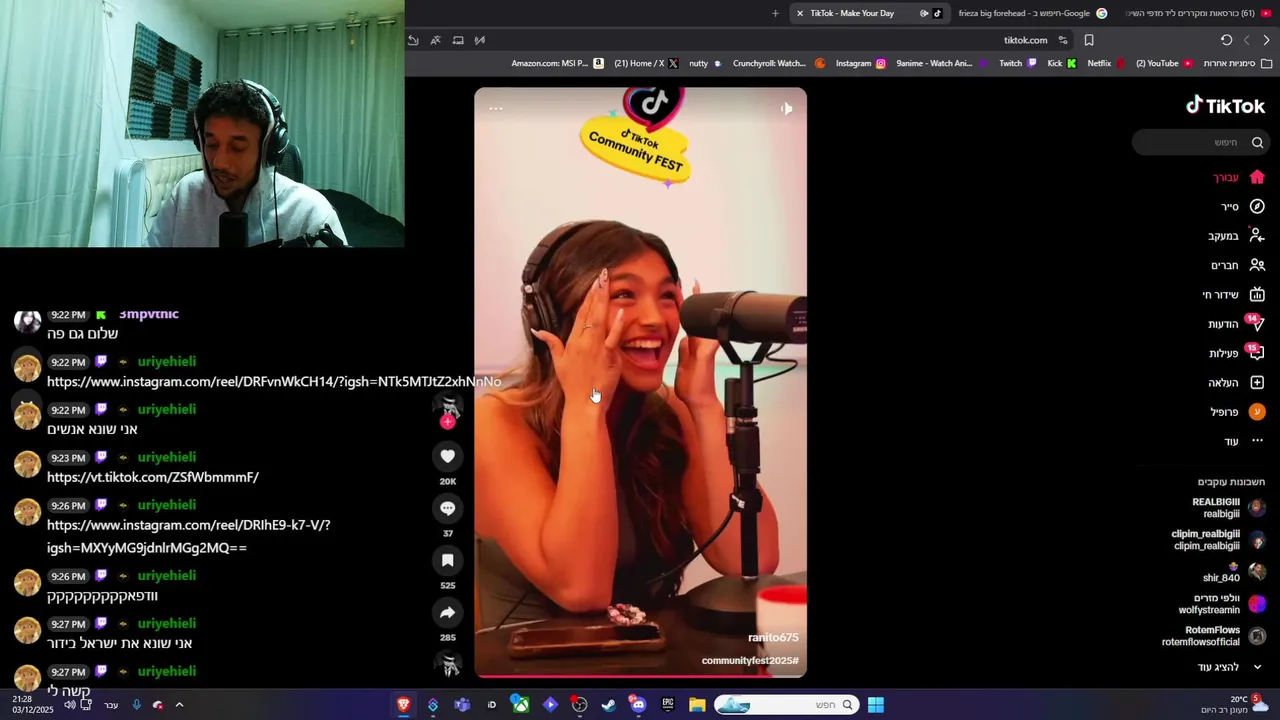Screen dimensions: 1280x720
Task: Switch to the TikTok browser tab
Action: (x=868, y=13)
